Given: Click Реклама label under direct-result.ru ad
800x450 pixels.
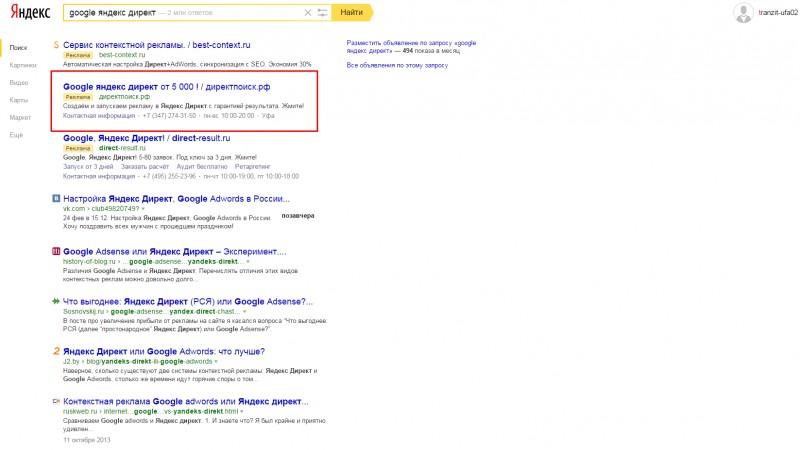Looking at the screenshot, I should click(78, 148).
